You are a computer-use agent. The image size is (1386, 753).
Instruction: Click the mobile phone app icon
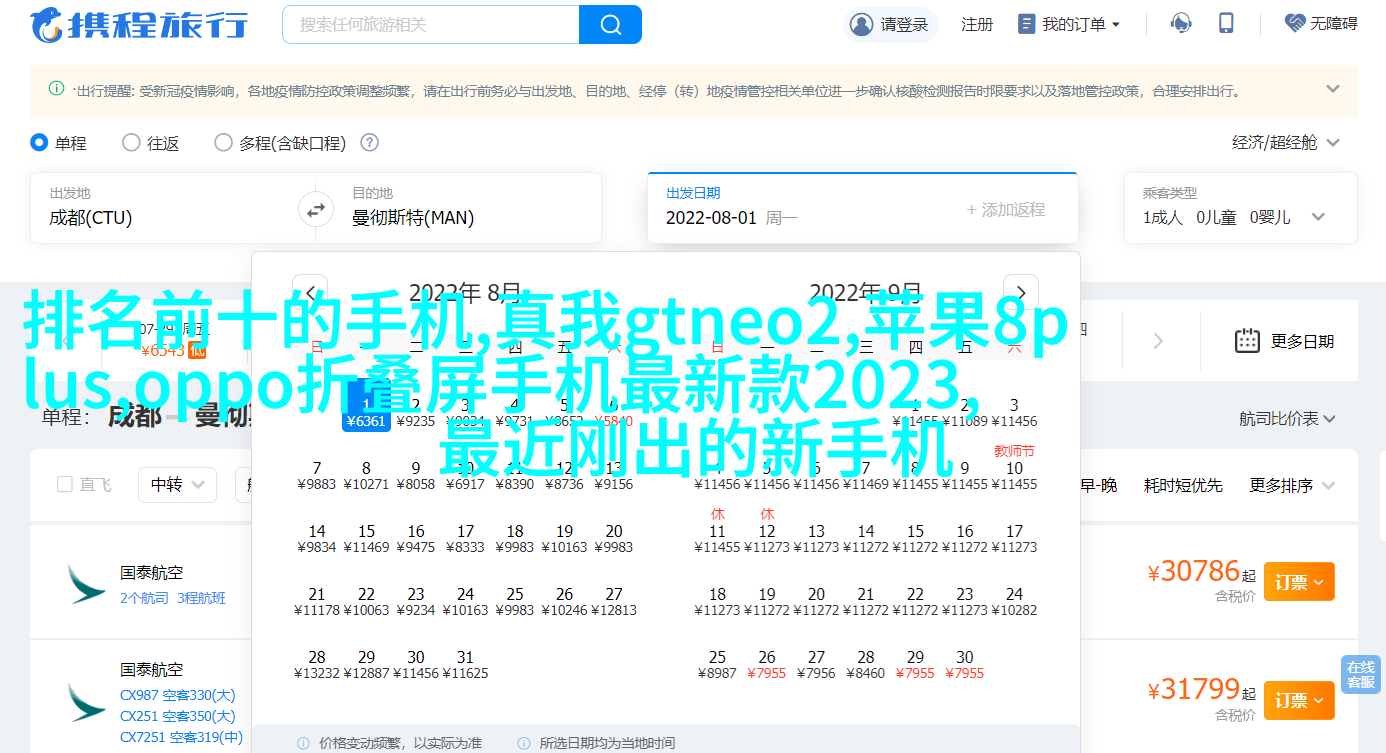click(1227, 24)
